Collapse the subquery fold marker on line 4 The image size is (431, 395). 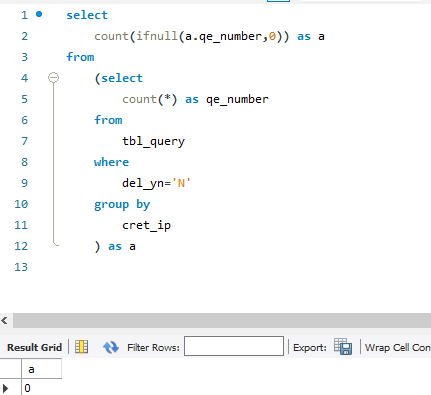click(53, 78)
